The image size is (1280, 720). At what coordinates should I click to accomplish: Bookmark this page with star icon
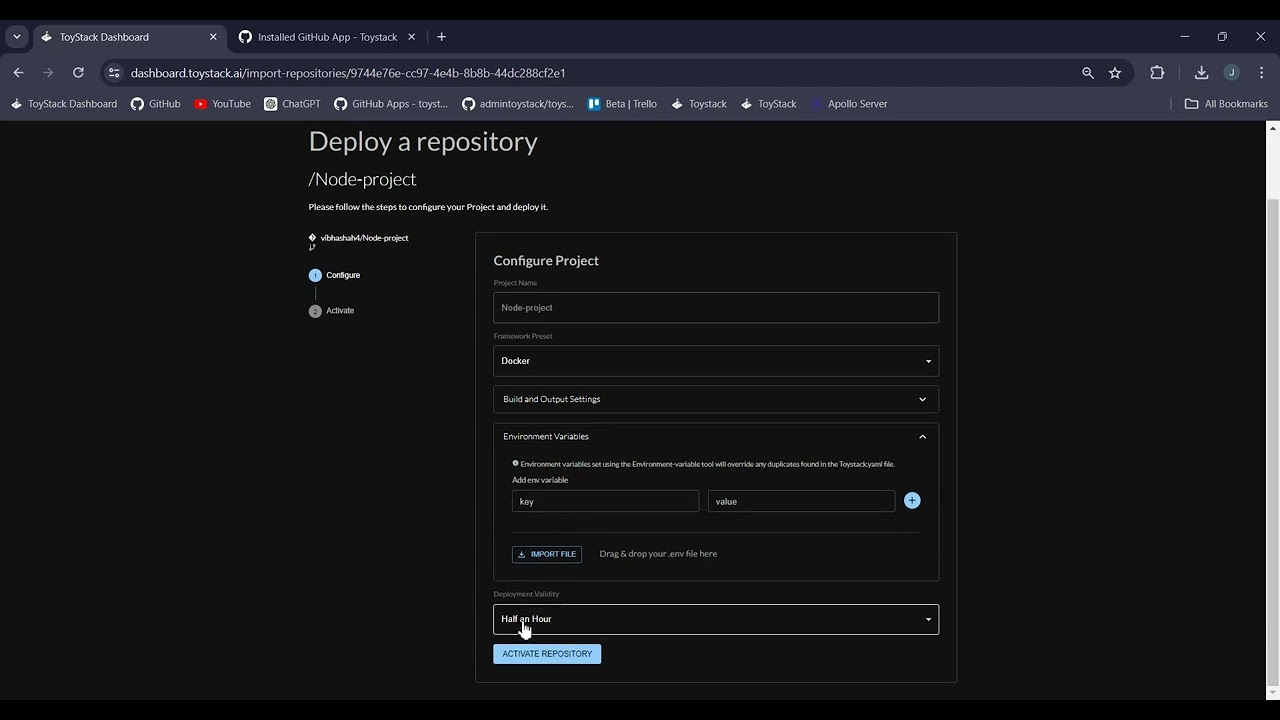pyautogui.click(x=1115, y=73)
